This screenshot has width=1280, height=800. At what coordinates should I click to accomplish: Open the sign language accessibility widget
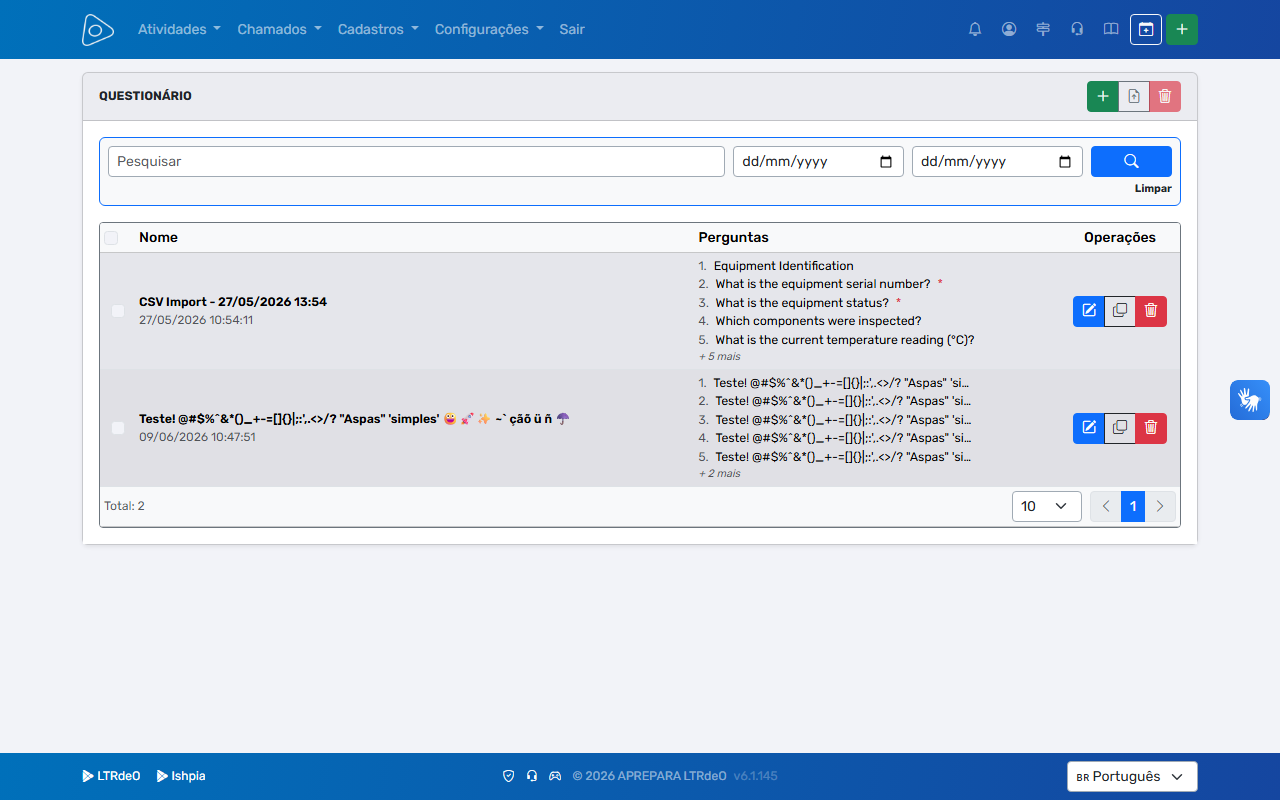(x=1250, y=400)
